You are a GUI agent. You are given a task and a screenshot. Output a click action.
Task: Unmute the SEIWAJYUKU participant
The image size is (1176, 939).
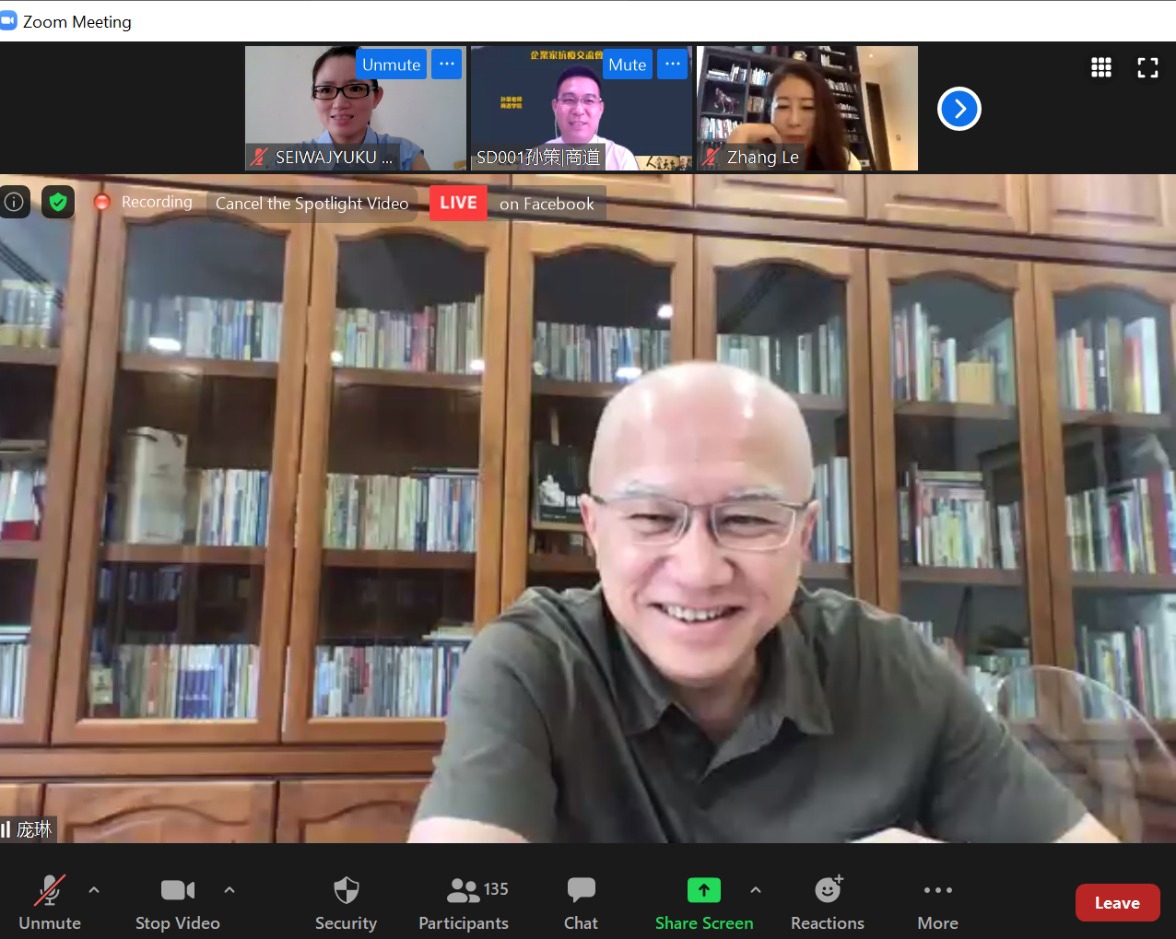[x=391, y=64]
